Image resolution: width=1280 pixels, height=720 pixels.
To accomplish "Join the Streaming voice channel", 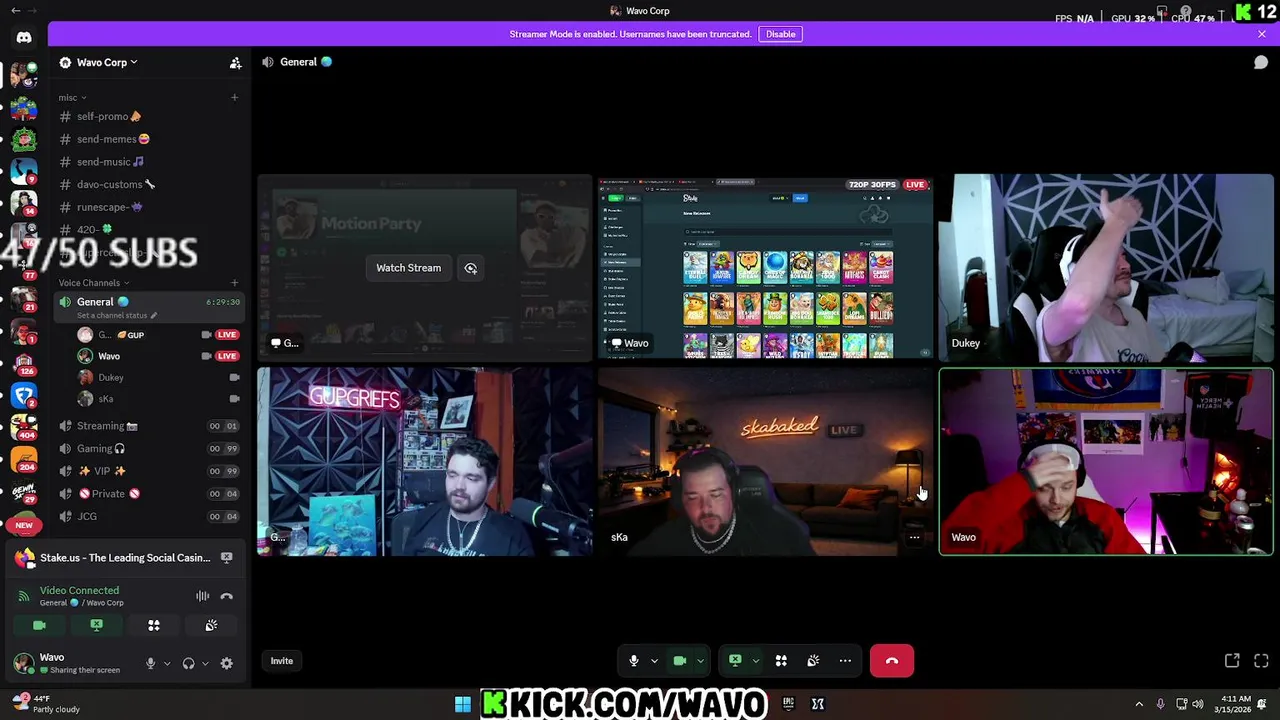I will 148,426.
